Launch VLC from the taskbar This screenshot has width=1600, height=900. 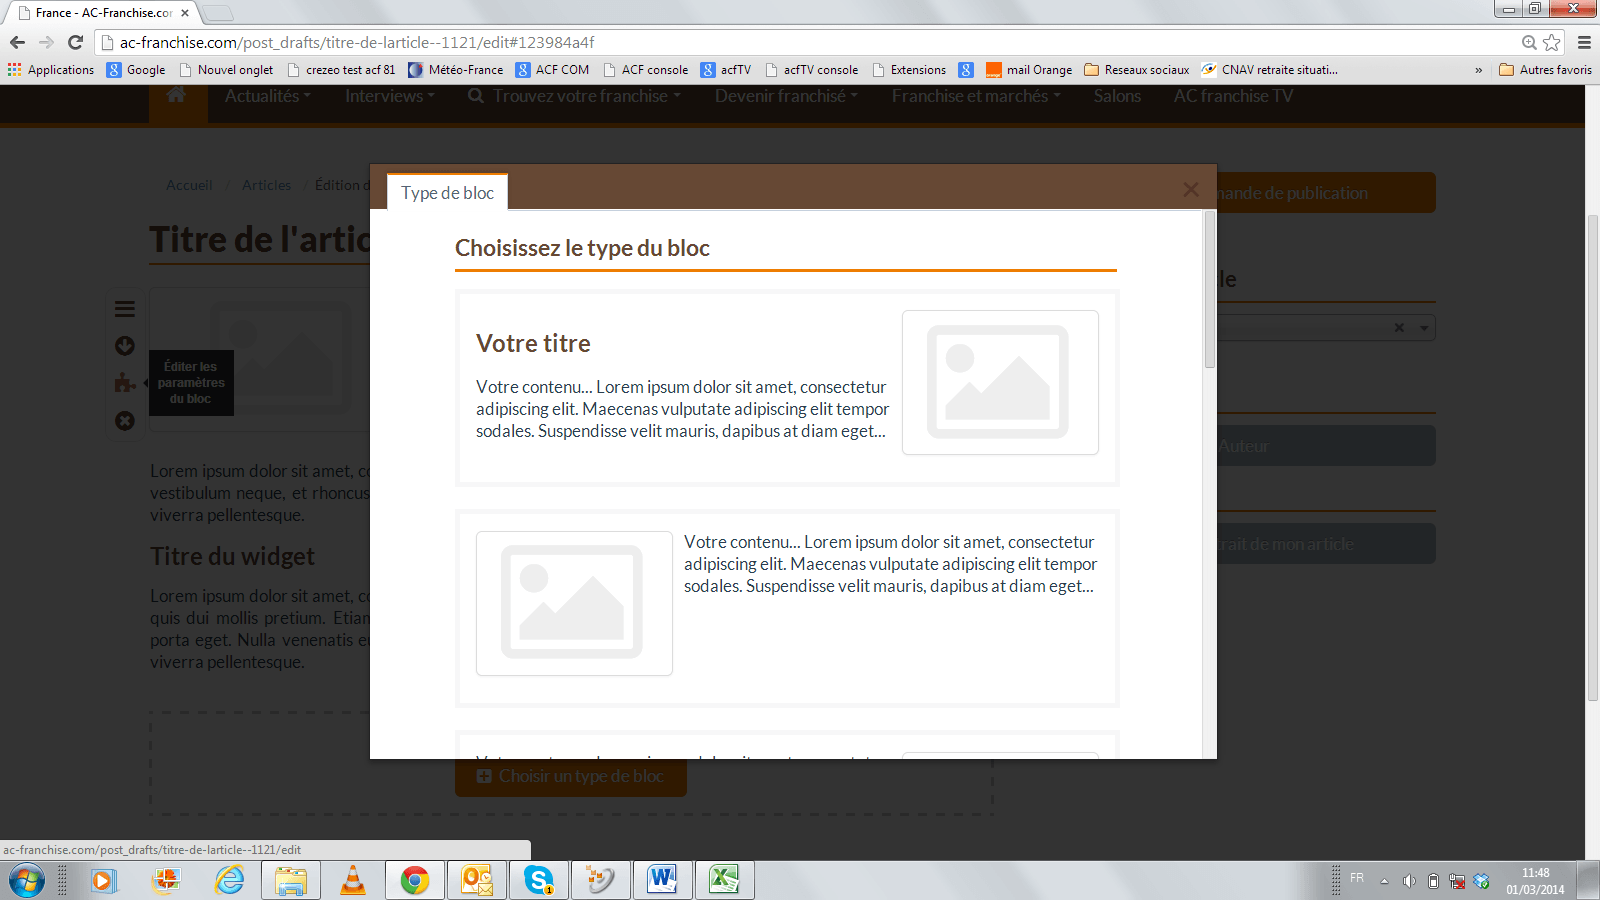[x=353, y=880]
